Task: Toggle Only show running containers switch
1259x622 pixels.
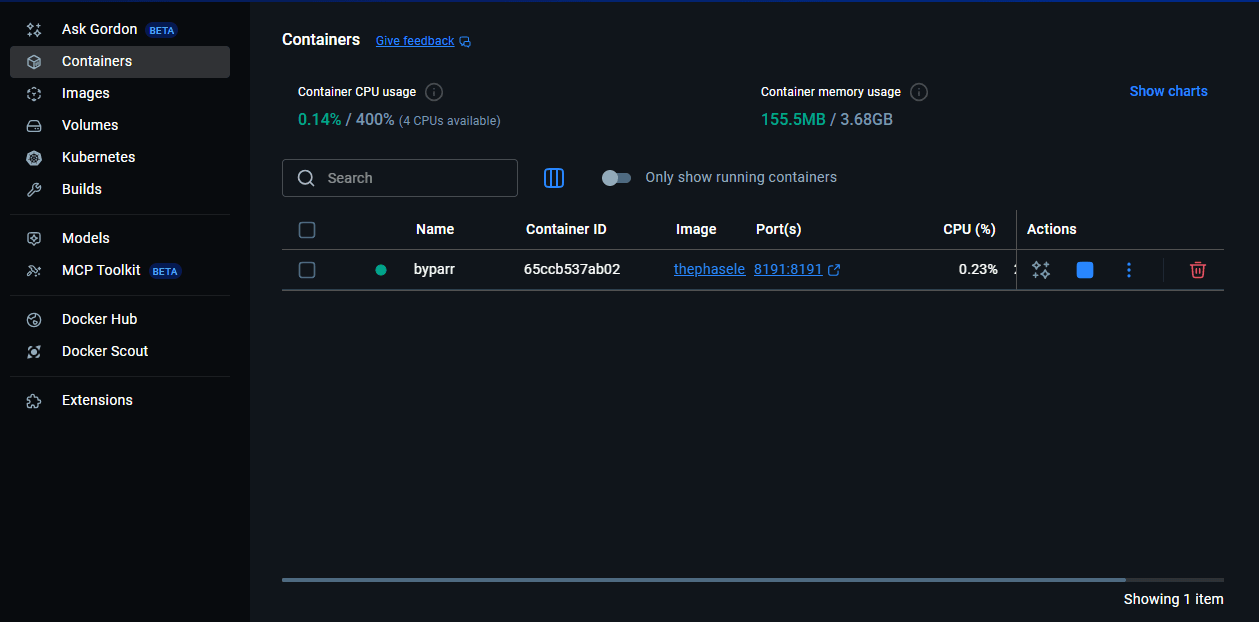Action: coord(616,177)
